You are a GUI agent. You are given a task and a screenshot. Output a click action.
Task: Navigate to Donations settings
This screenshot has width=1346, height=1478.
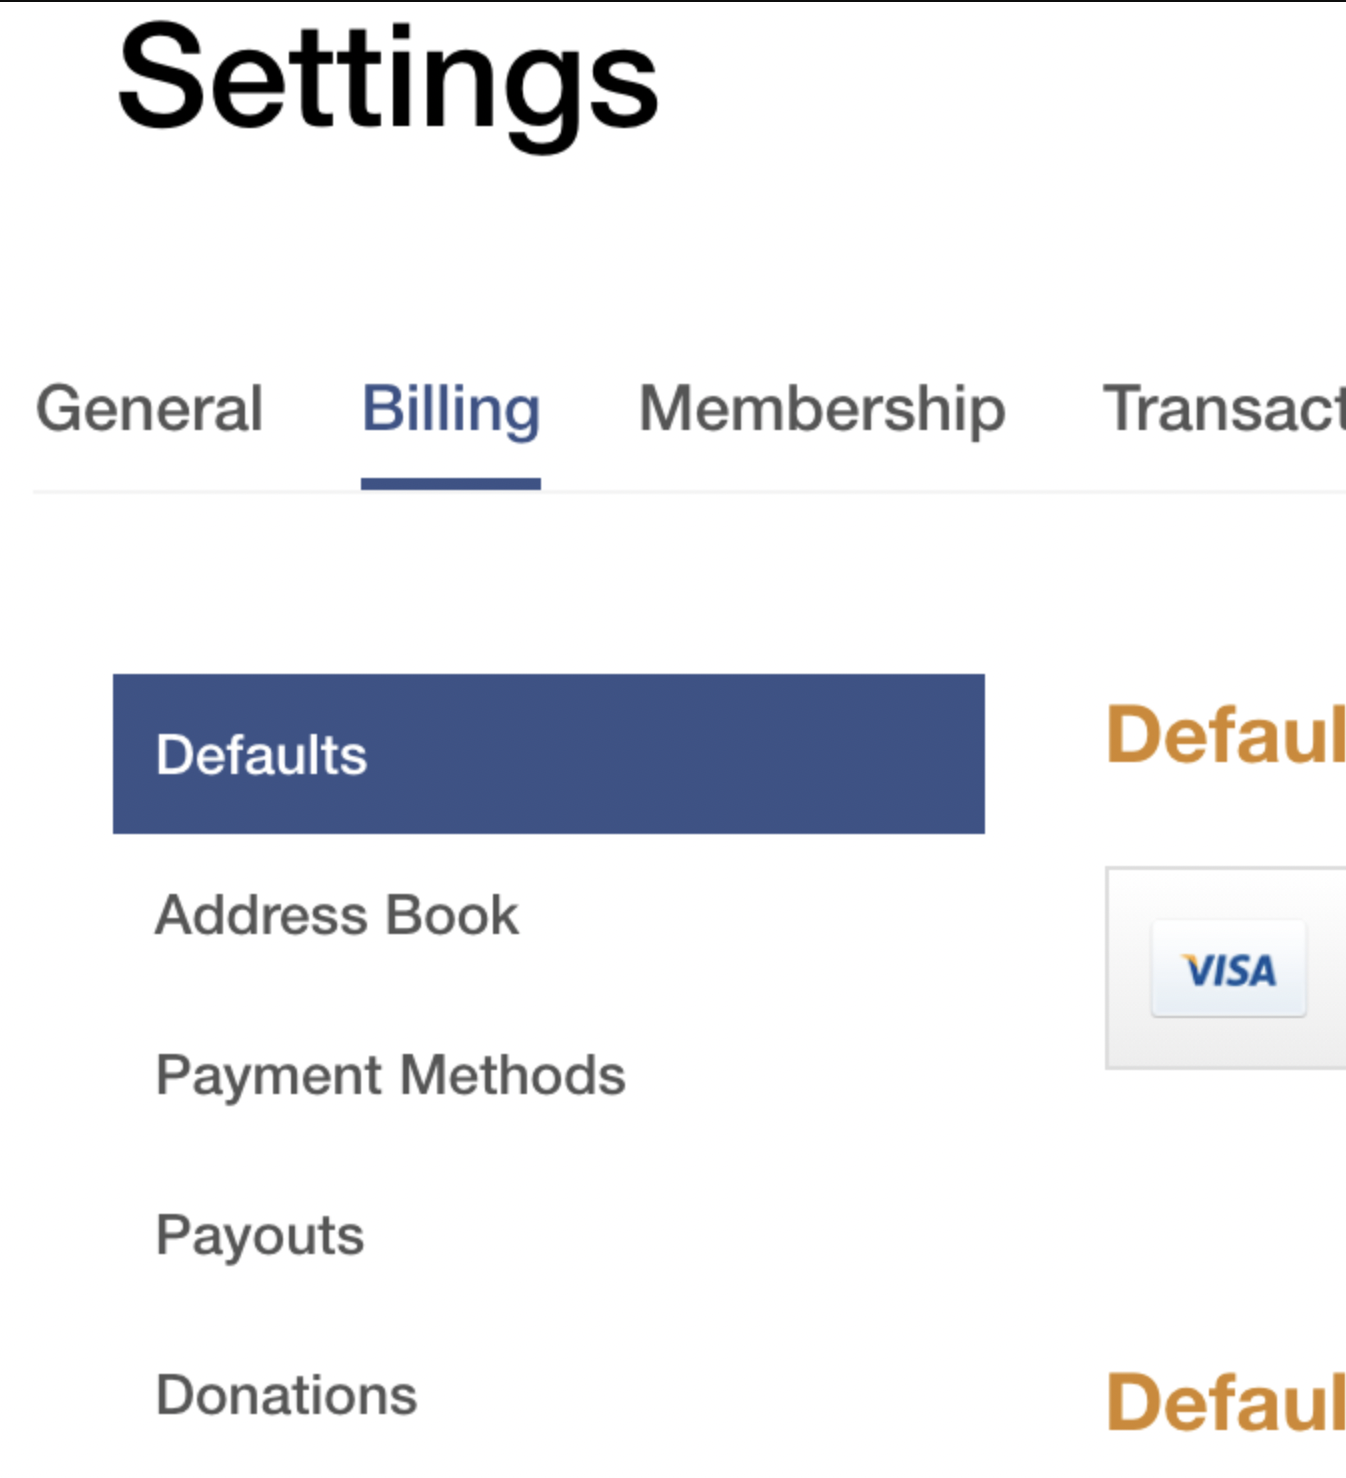click(286, 1395)
